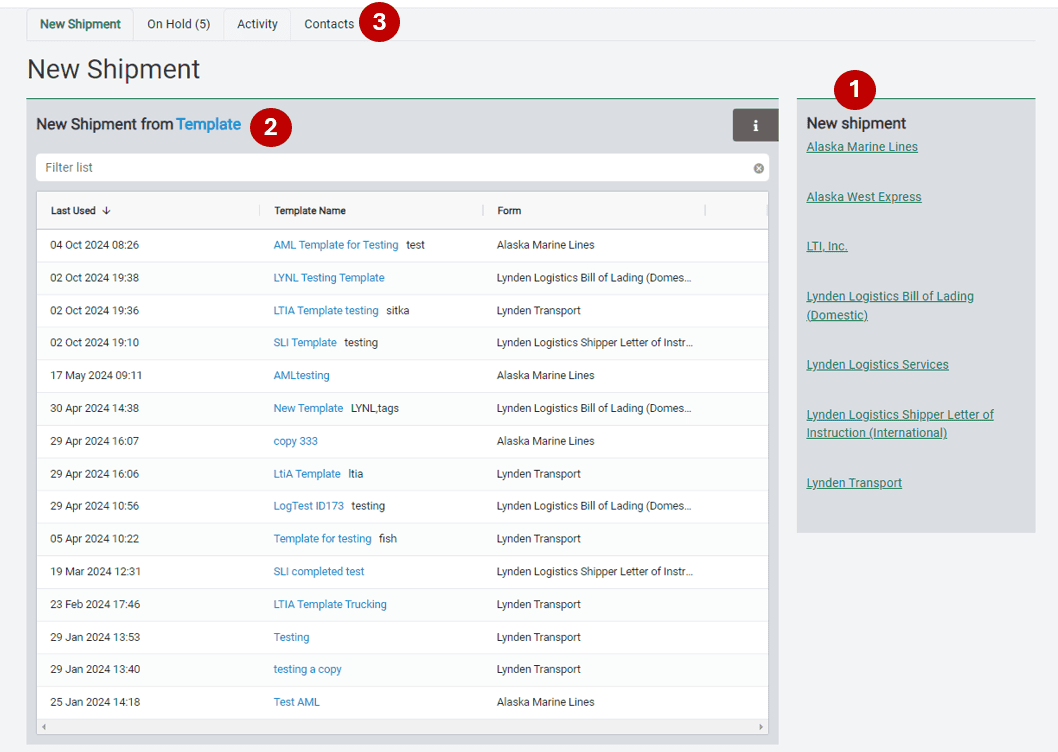
Task: Open the SLI Template link
Action: (305, 342)
